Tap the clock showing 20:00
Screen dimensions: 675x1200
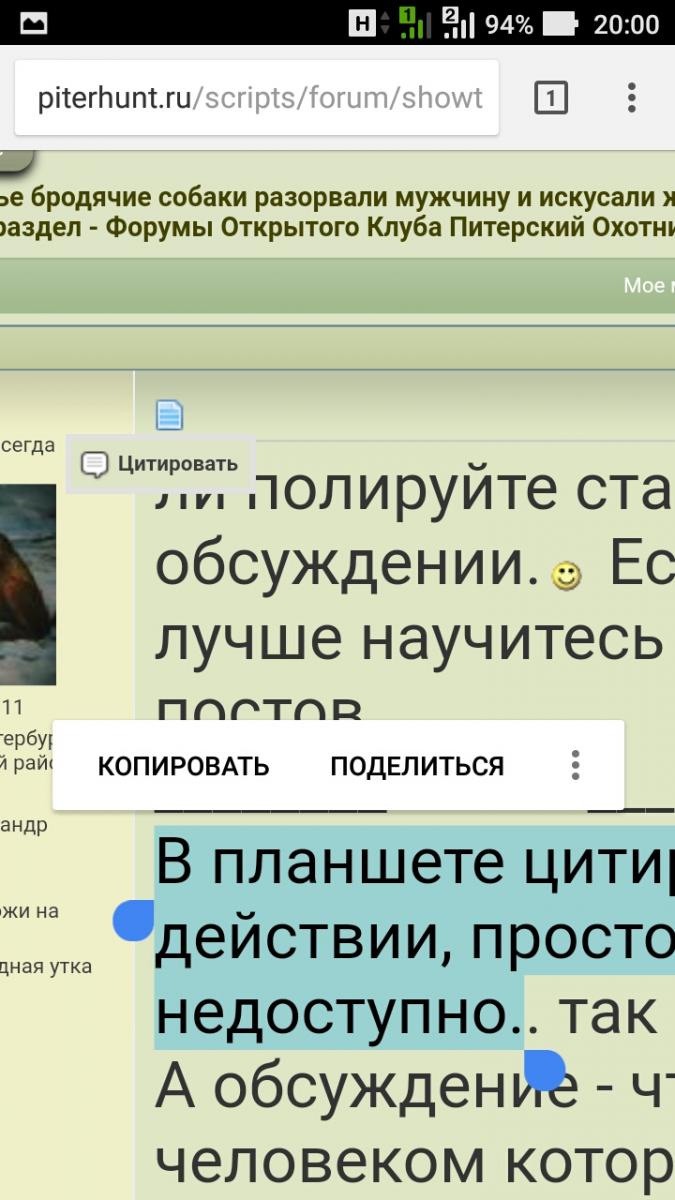(626, 24)
